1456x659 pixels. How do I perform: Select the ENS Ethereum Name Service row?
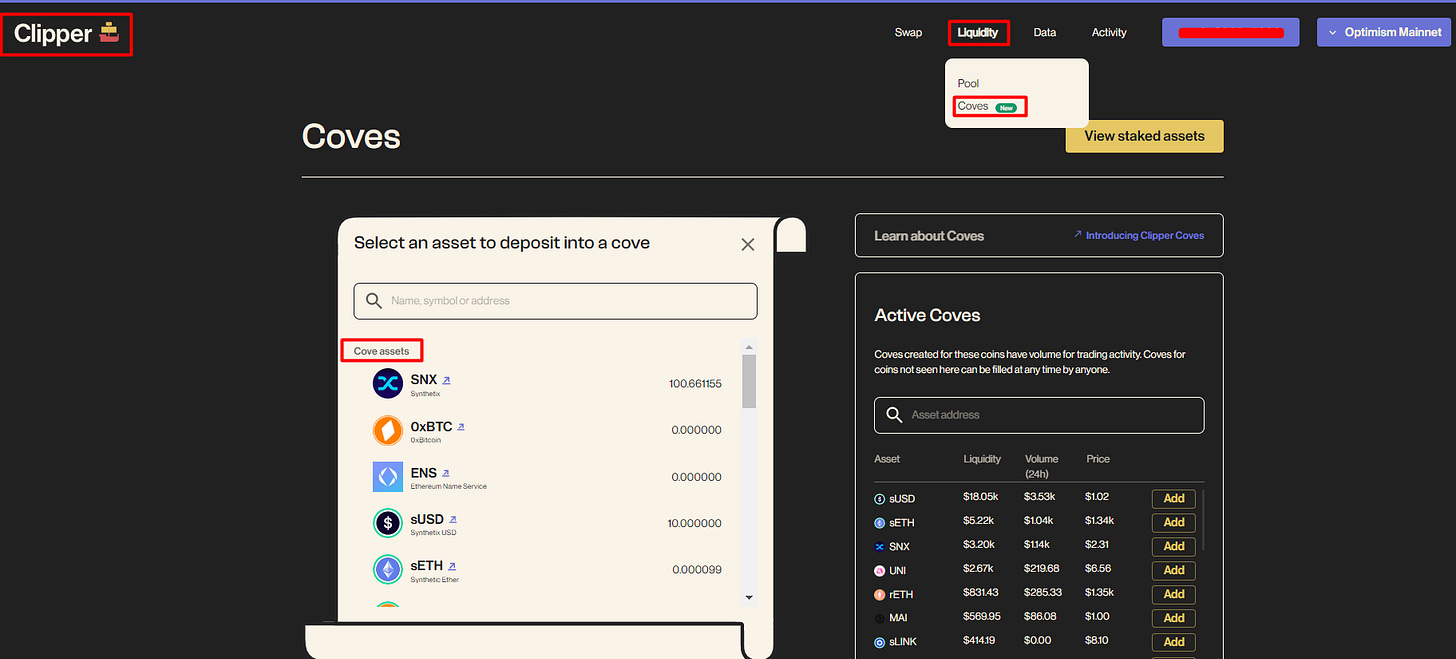[x=547, y=477]
